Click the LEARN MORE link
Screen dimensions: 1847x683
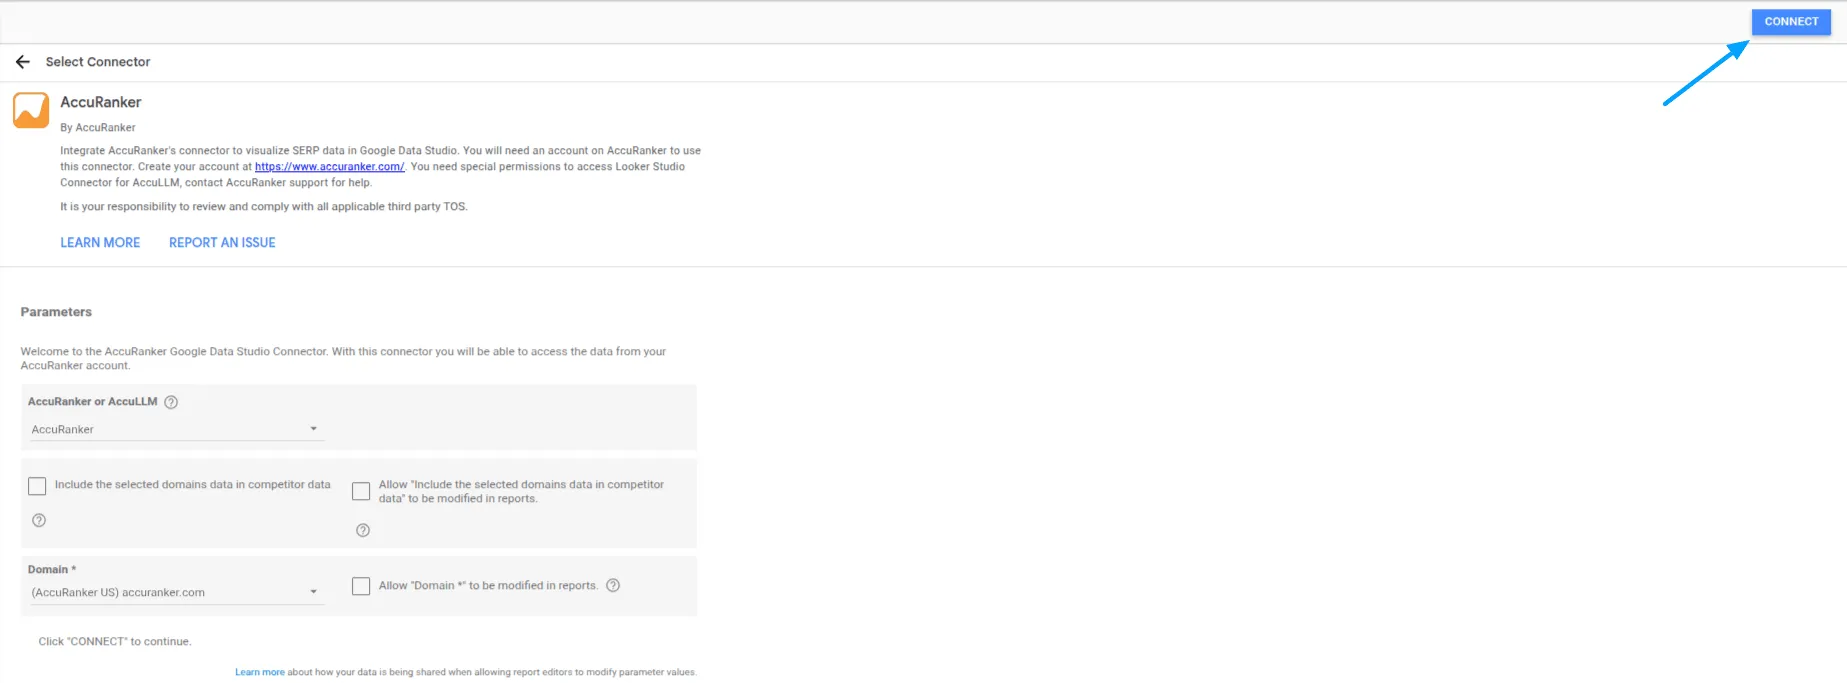(x=100, y=243)
